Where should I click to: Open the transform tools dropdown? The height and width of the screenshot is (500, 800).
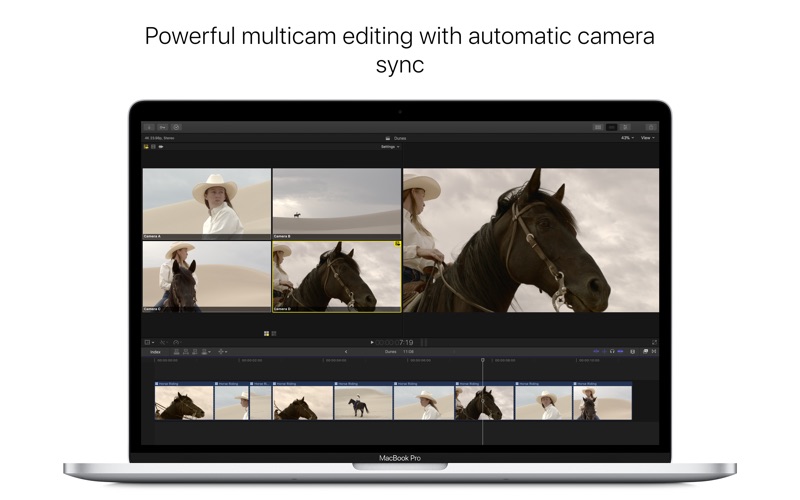coord(163,342)
